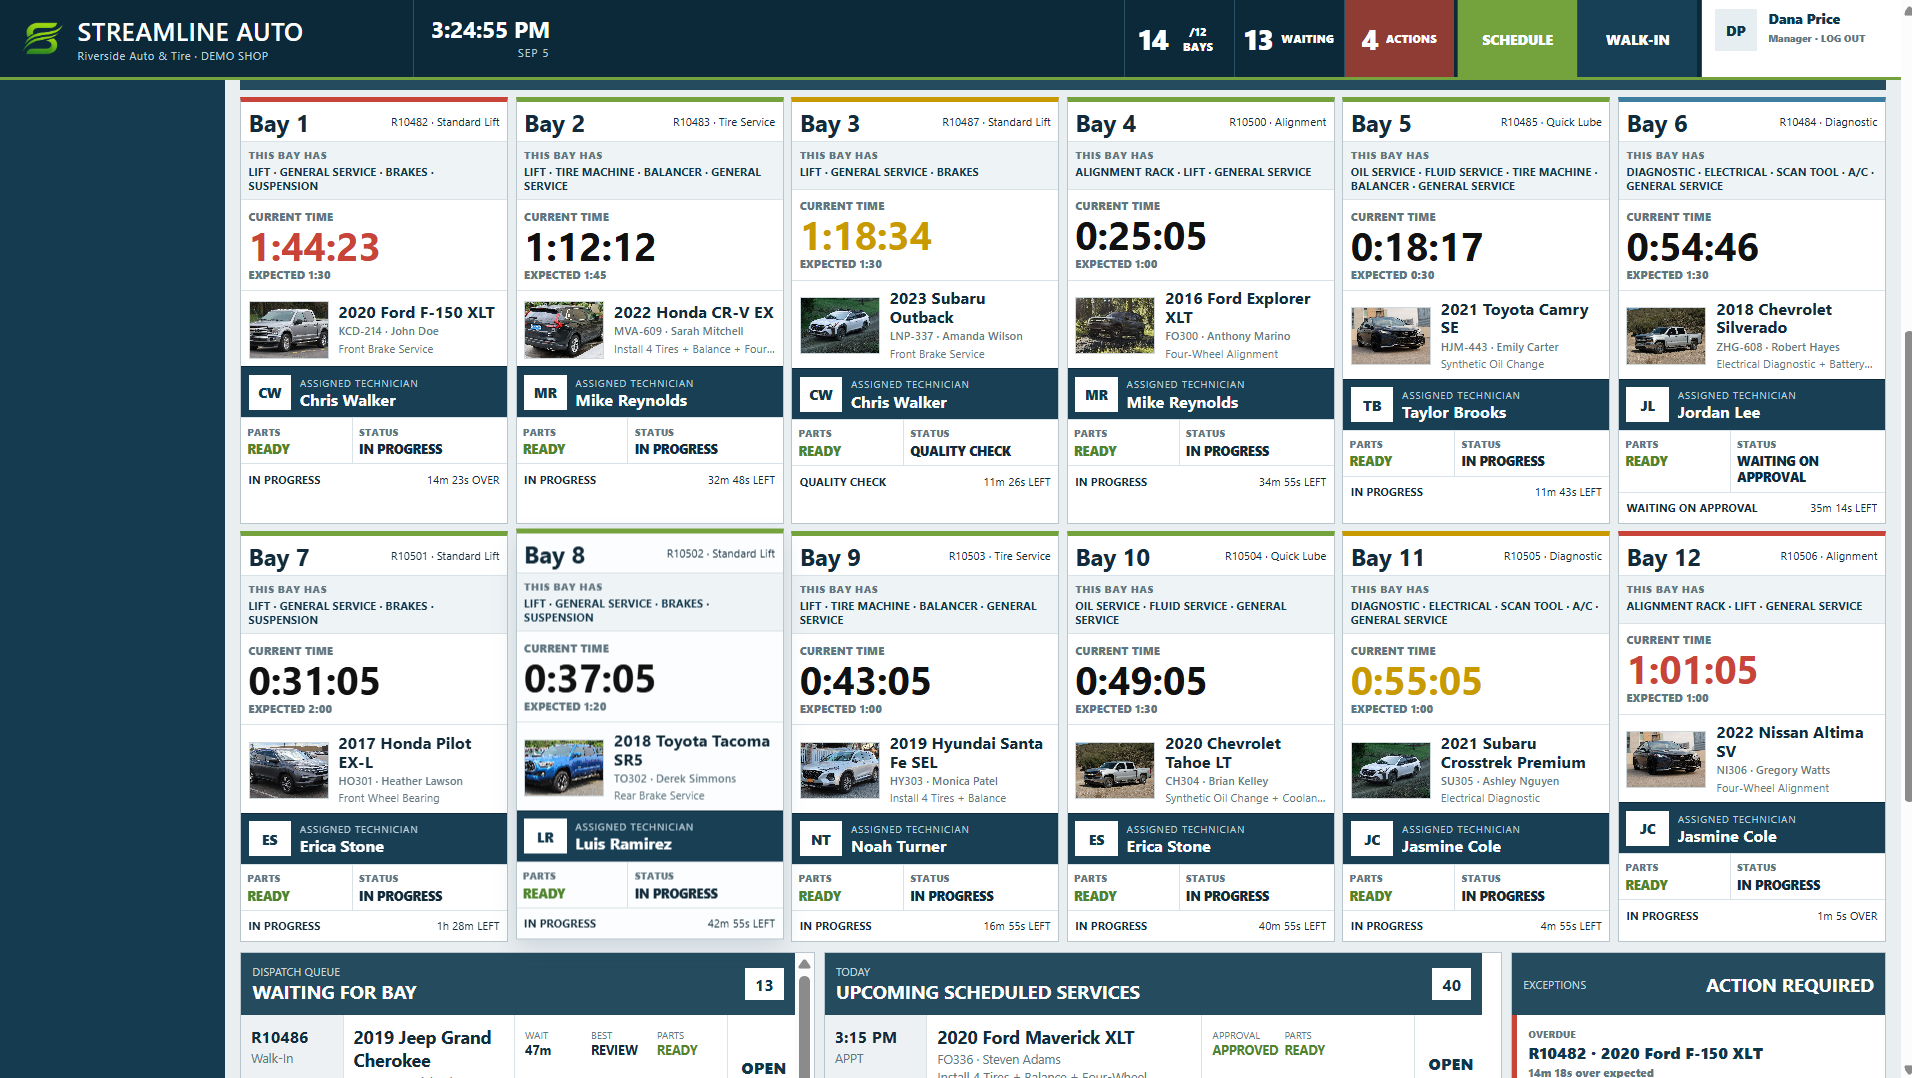Click Waiting On Approval status in Bay 6
This screenshot has width=1912, height=1078.
[x=1777, y=469]
